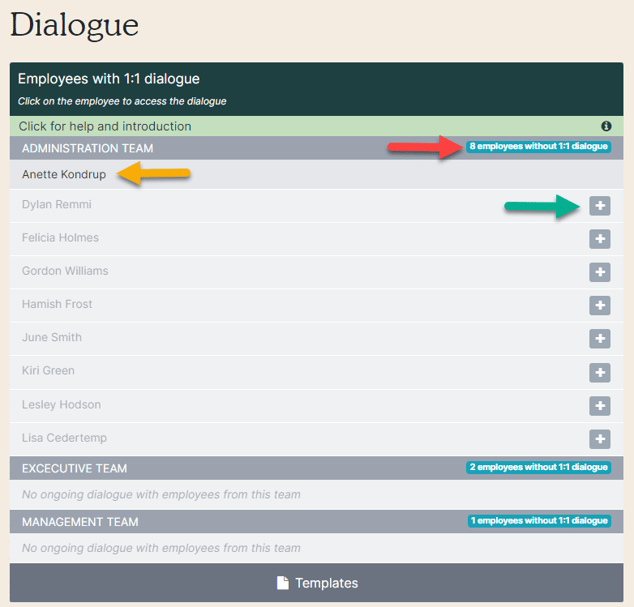Select the Management Team section header

click(x=317, y=522)
